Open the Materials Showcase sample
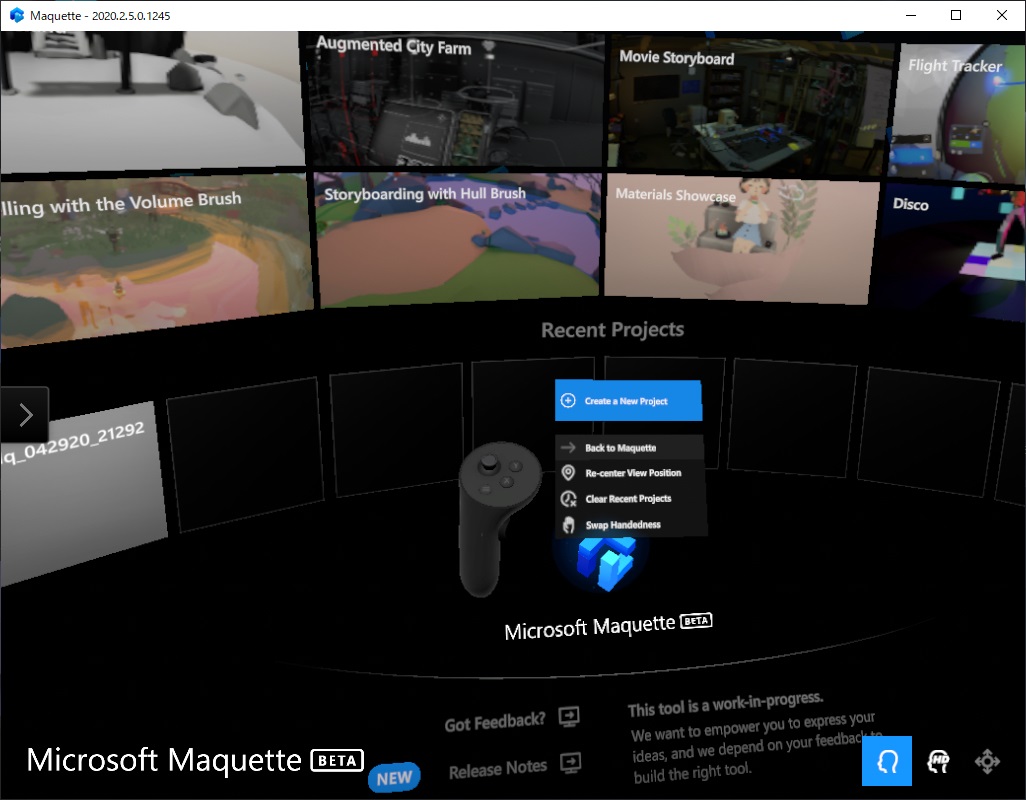The height and width of the screenshot is (800, 1026). click(x=741, y=241)
